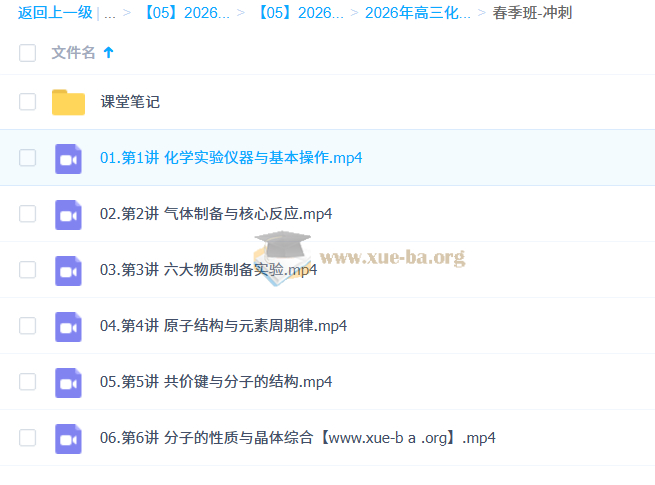Select checkbox for 01.第1讲 video file

28,158
